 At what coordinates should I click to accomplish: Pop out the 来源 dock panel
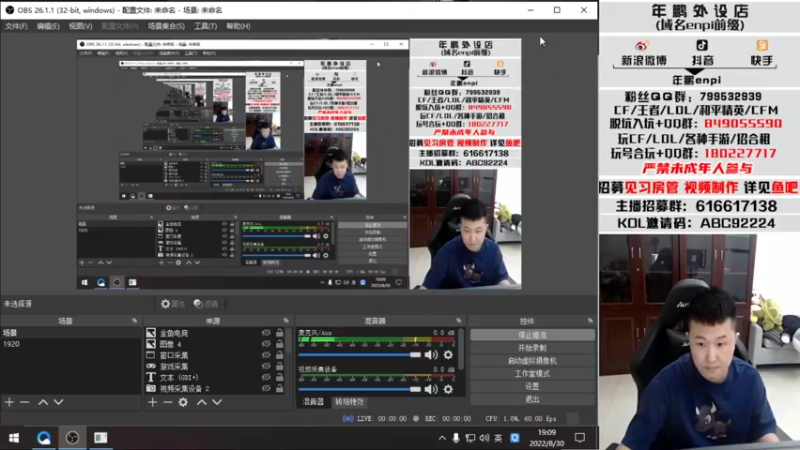pyautogui.click(x=286, y=320)
